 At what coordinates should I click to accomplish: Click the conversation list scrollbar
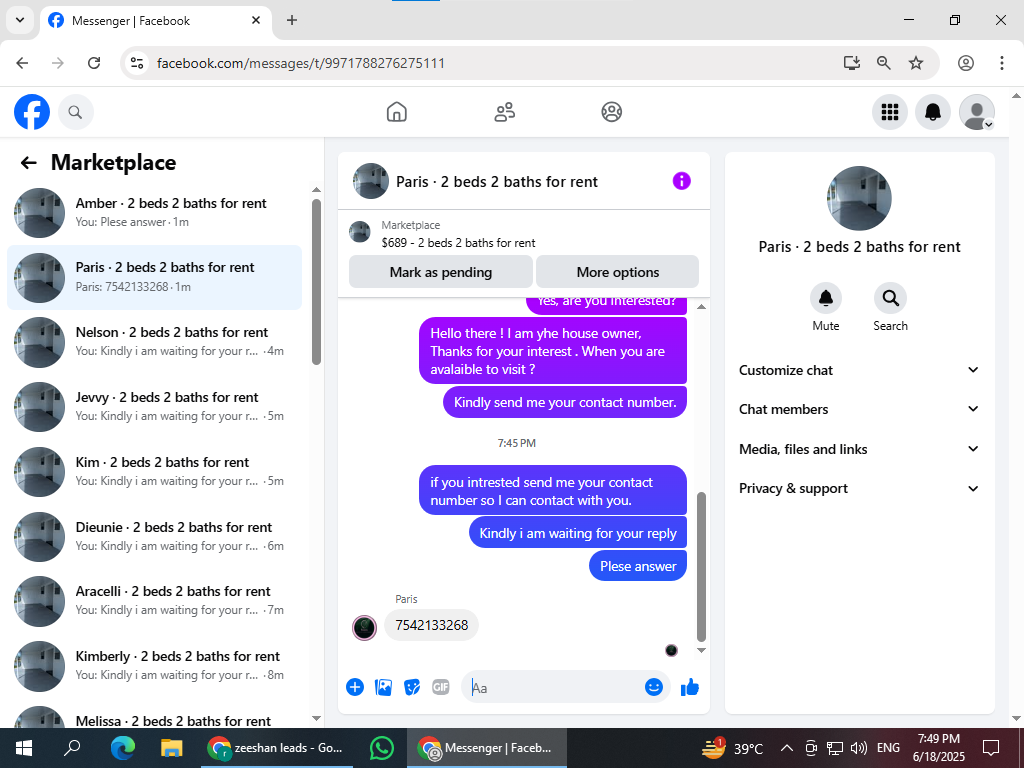(317, 282)
